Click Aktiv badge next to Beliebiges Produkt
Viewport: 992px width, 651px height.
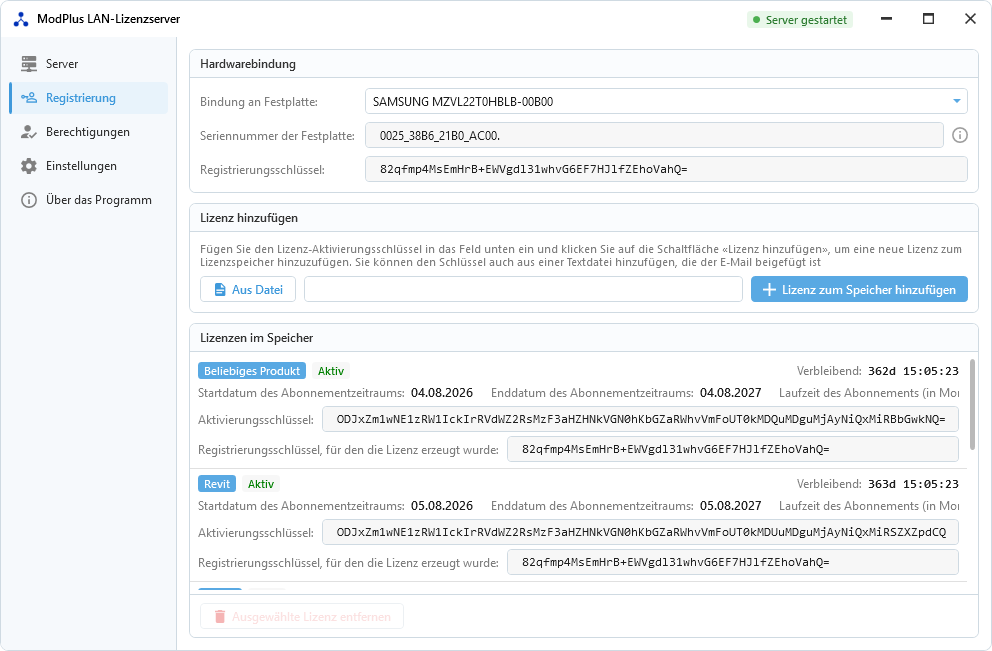point(331,371)
